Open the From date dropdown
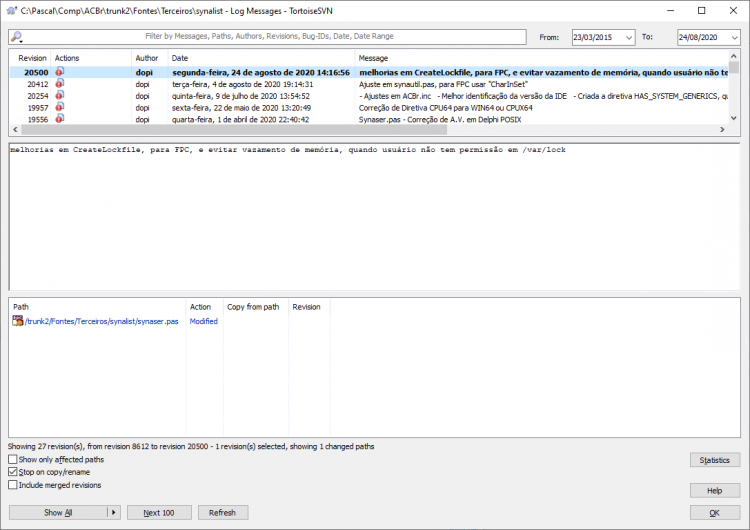This screenshot has width=750, height=530. pyautogui.click(x=629, y=37)
